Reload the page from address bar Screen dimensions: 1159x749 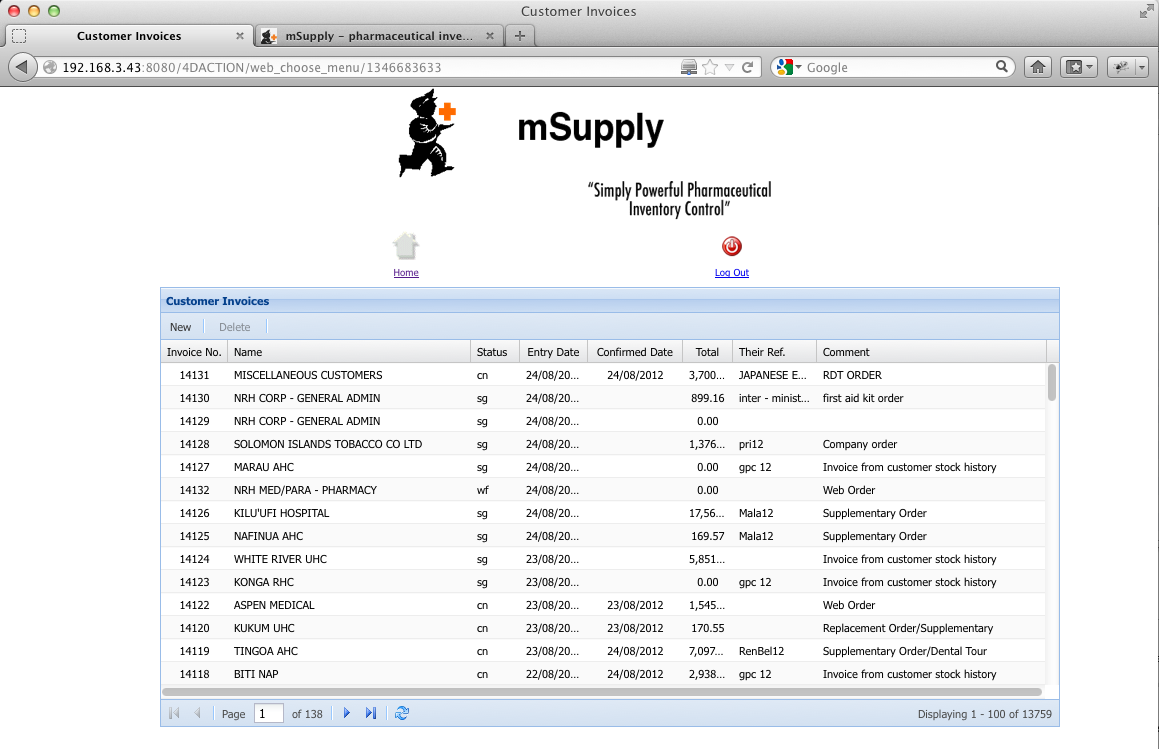747,67
